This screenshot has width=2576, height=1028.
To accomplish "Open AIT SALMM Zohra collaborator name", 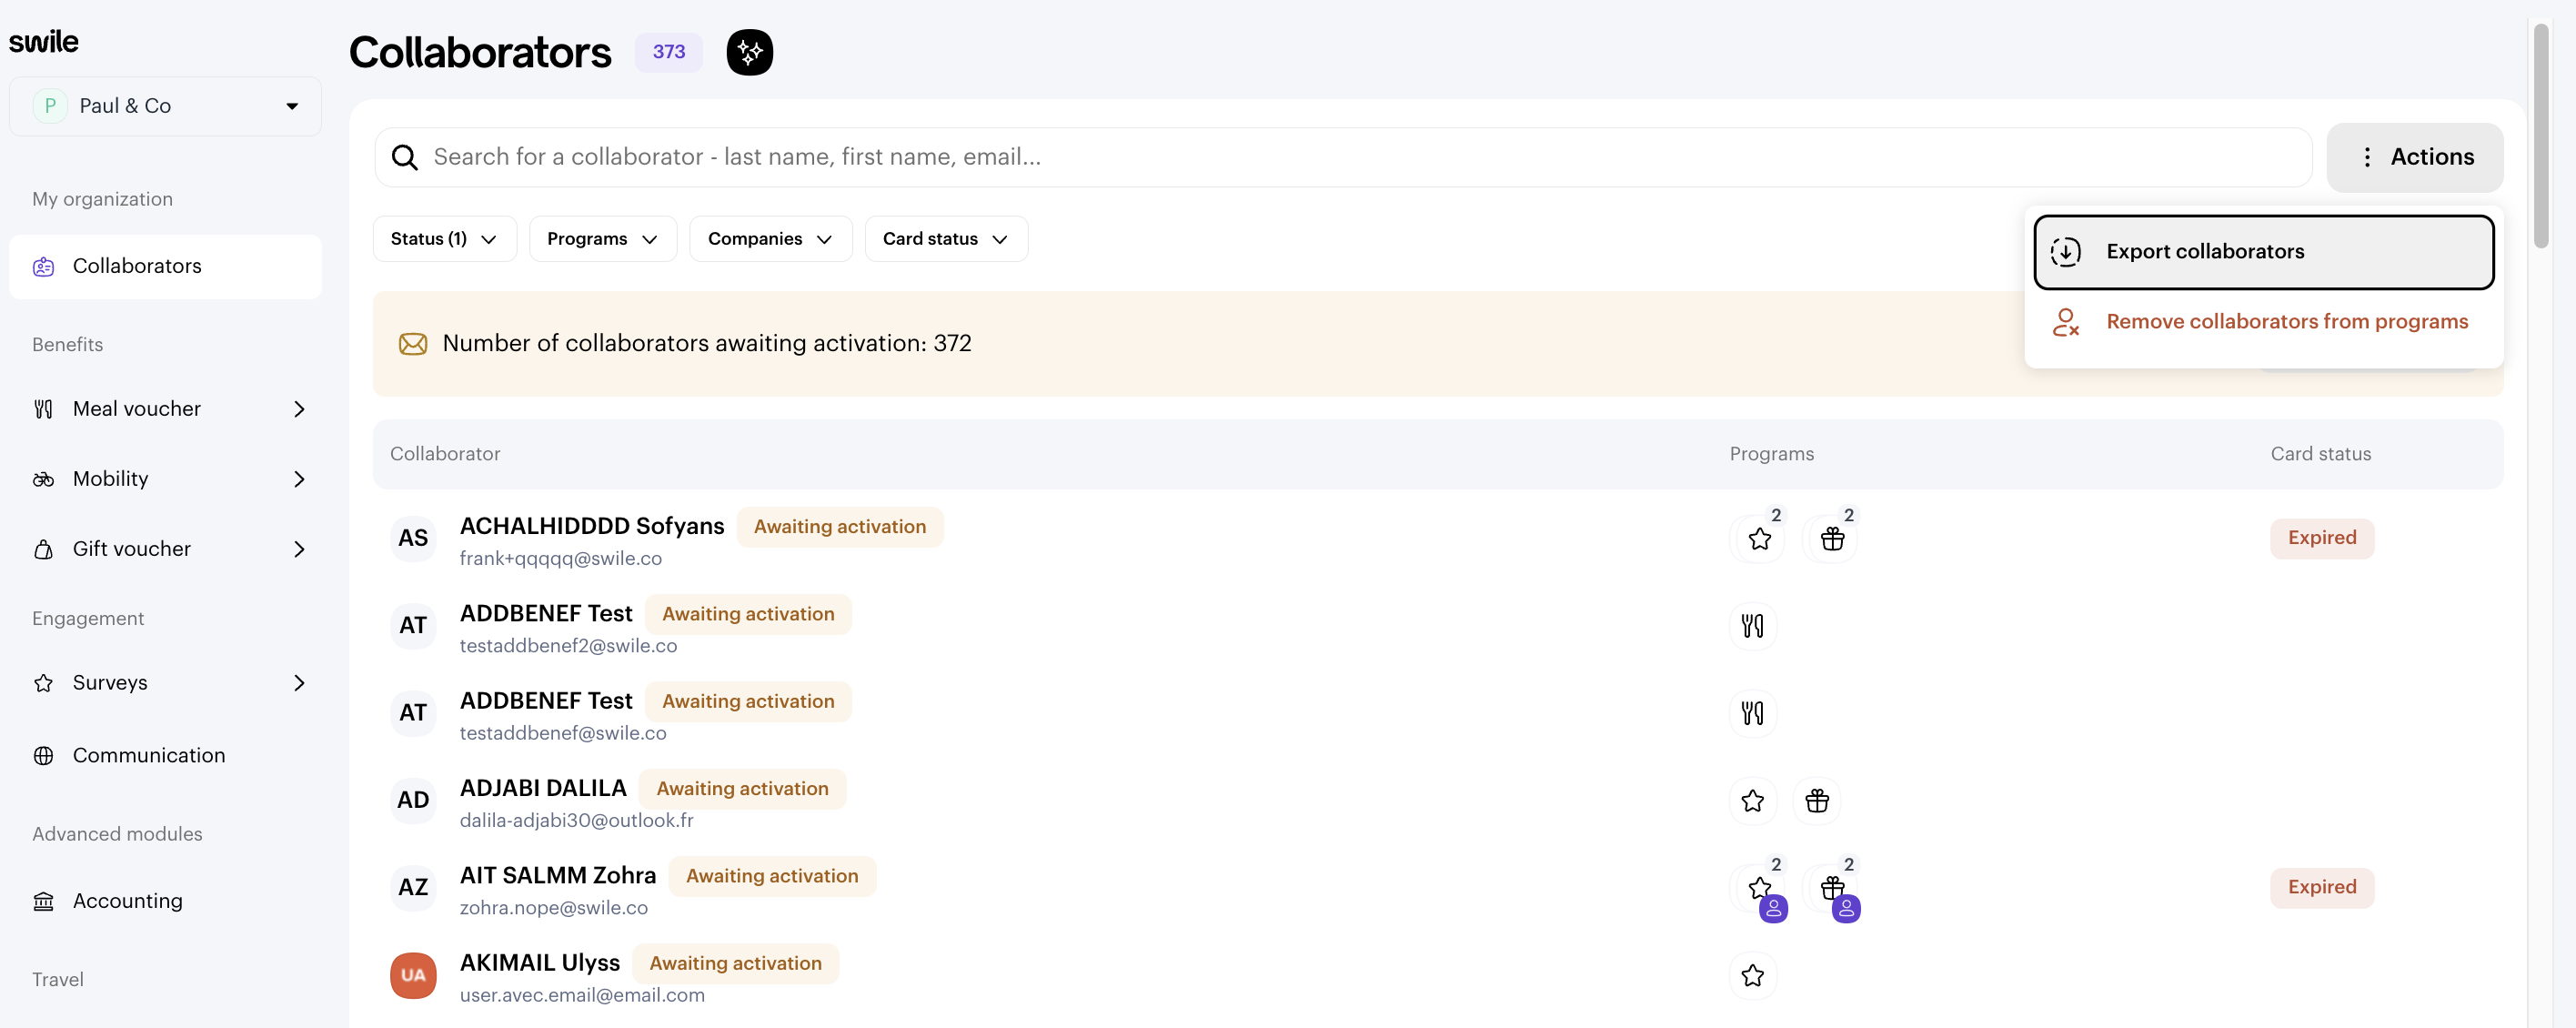I will [x=557, y=875].
